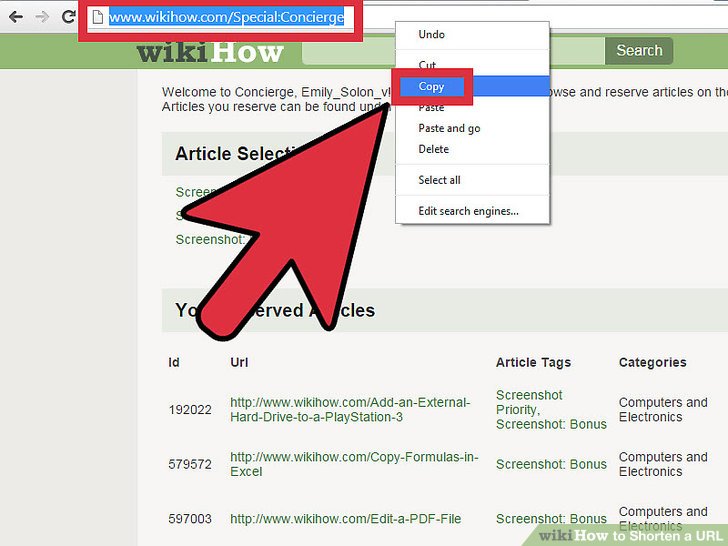Select the highlighted URL in address bar
This screenshot has width=728, height=546.
click(x=226, y=17)
